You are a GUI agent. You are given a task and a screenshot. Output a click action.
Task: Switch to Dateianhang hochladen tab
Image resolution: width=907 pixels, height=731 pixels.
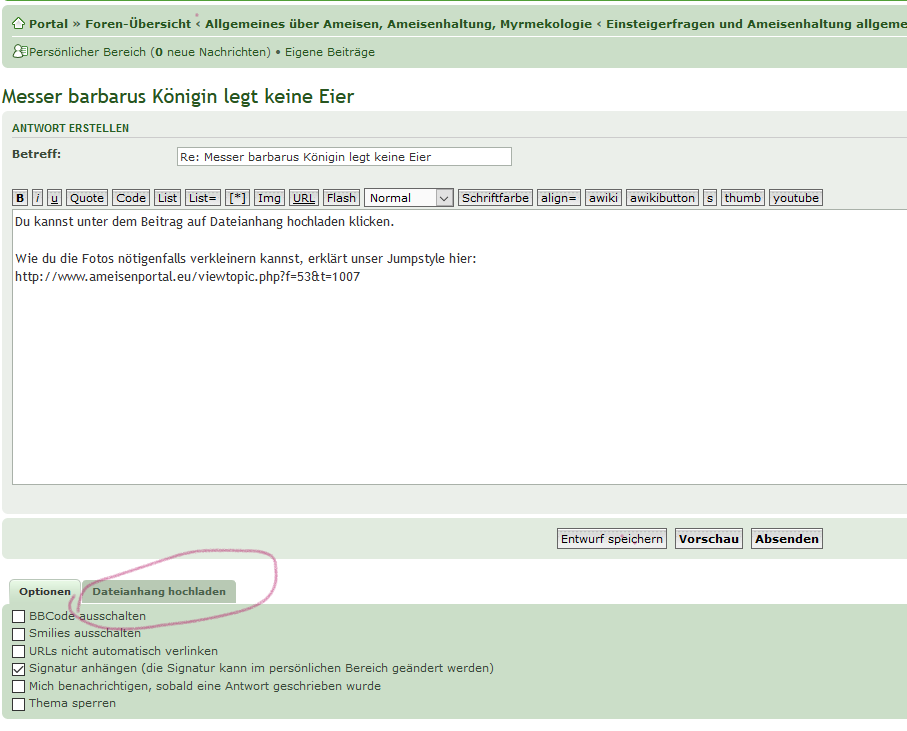point(159,592)
